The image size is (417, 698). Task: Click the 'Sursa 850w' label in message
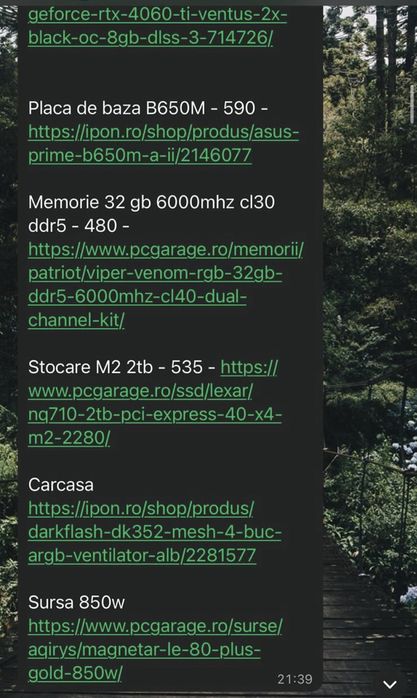click(x=77, y=602)
